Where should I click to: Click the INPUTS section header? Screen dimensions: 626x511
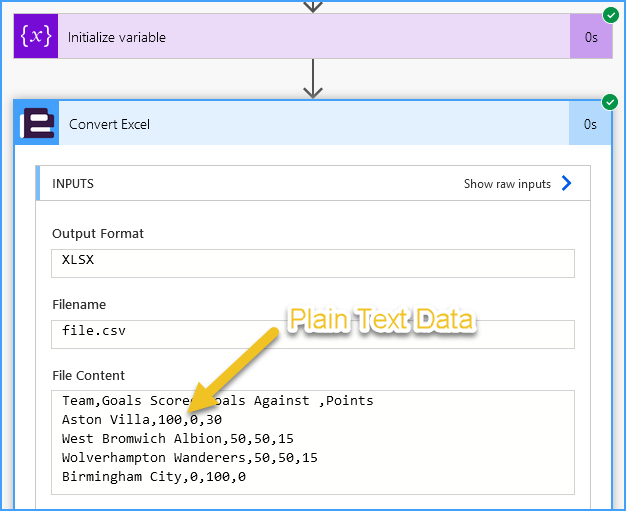[x=313, y=183]
